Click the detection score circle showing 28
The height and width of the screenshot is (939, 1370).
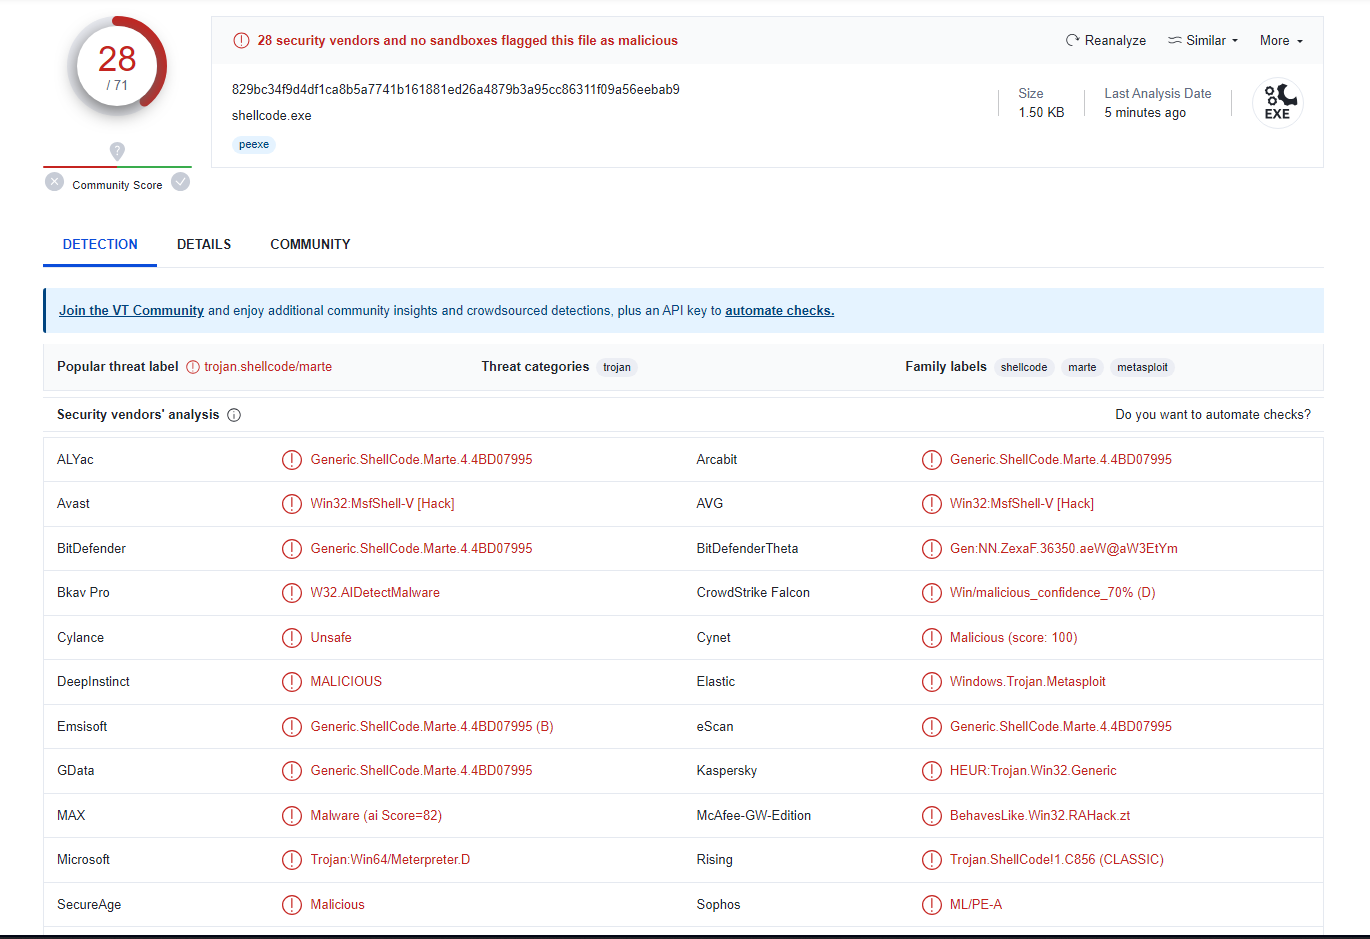tap(117, 67)
